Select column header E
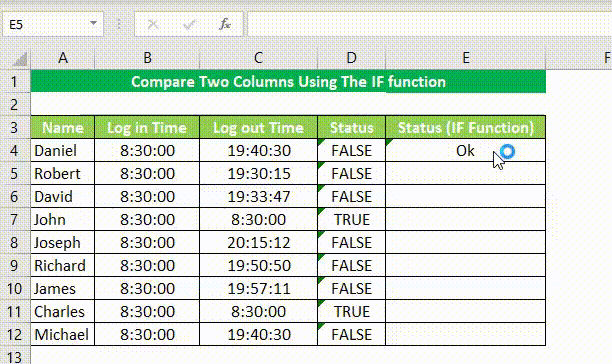 point(466,58)
